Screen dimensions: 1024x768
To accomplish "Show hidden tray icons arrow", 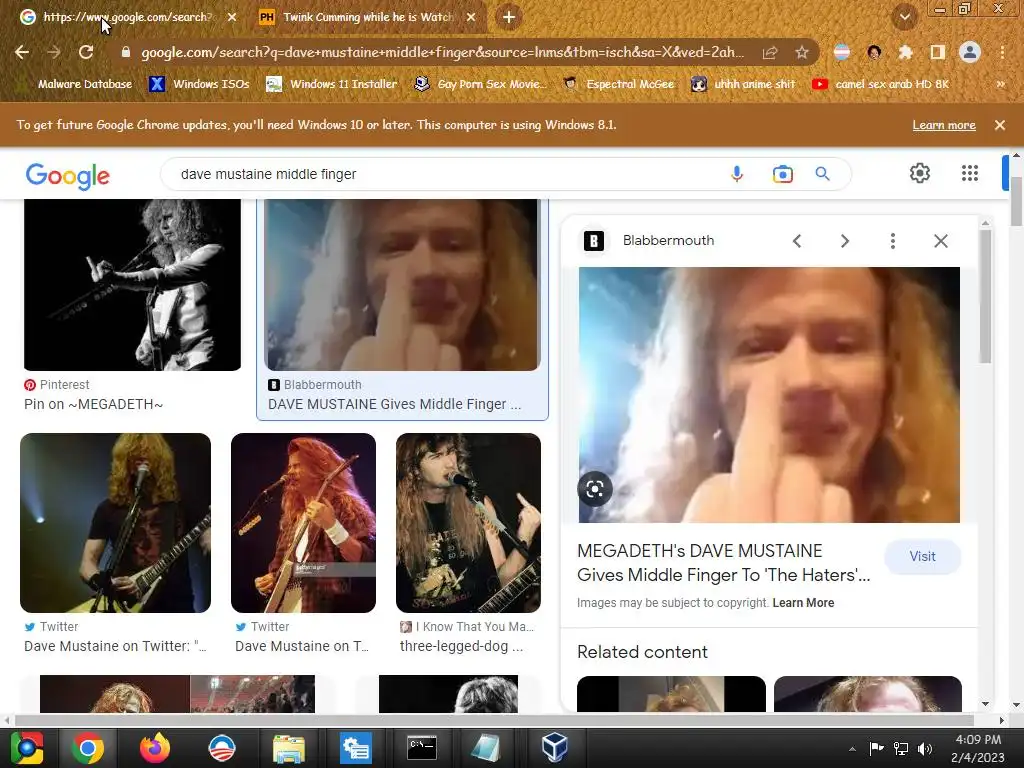I will pos(852,749).
